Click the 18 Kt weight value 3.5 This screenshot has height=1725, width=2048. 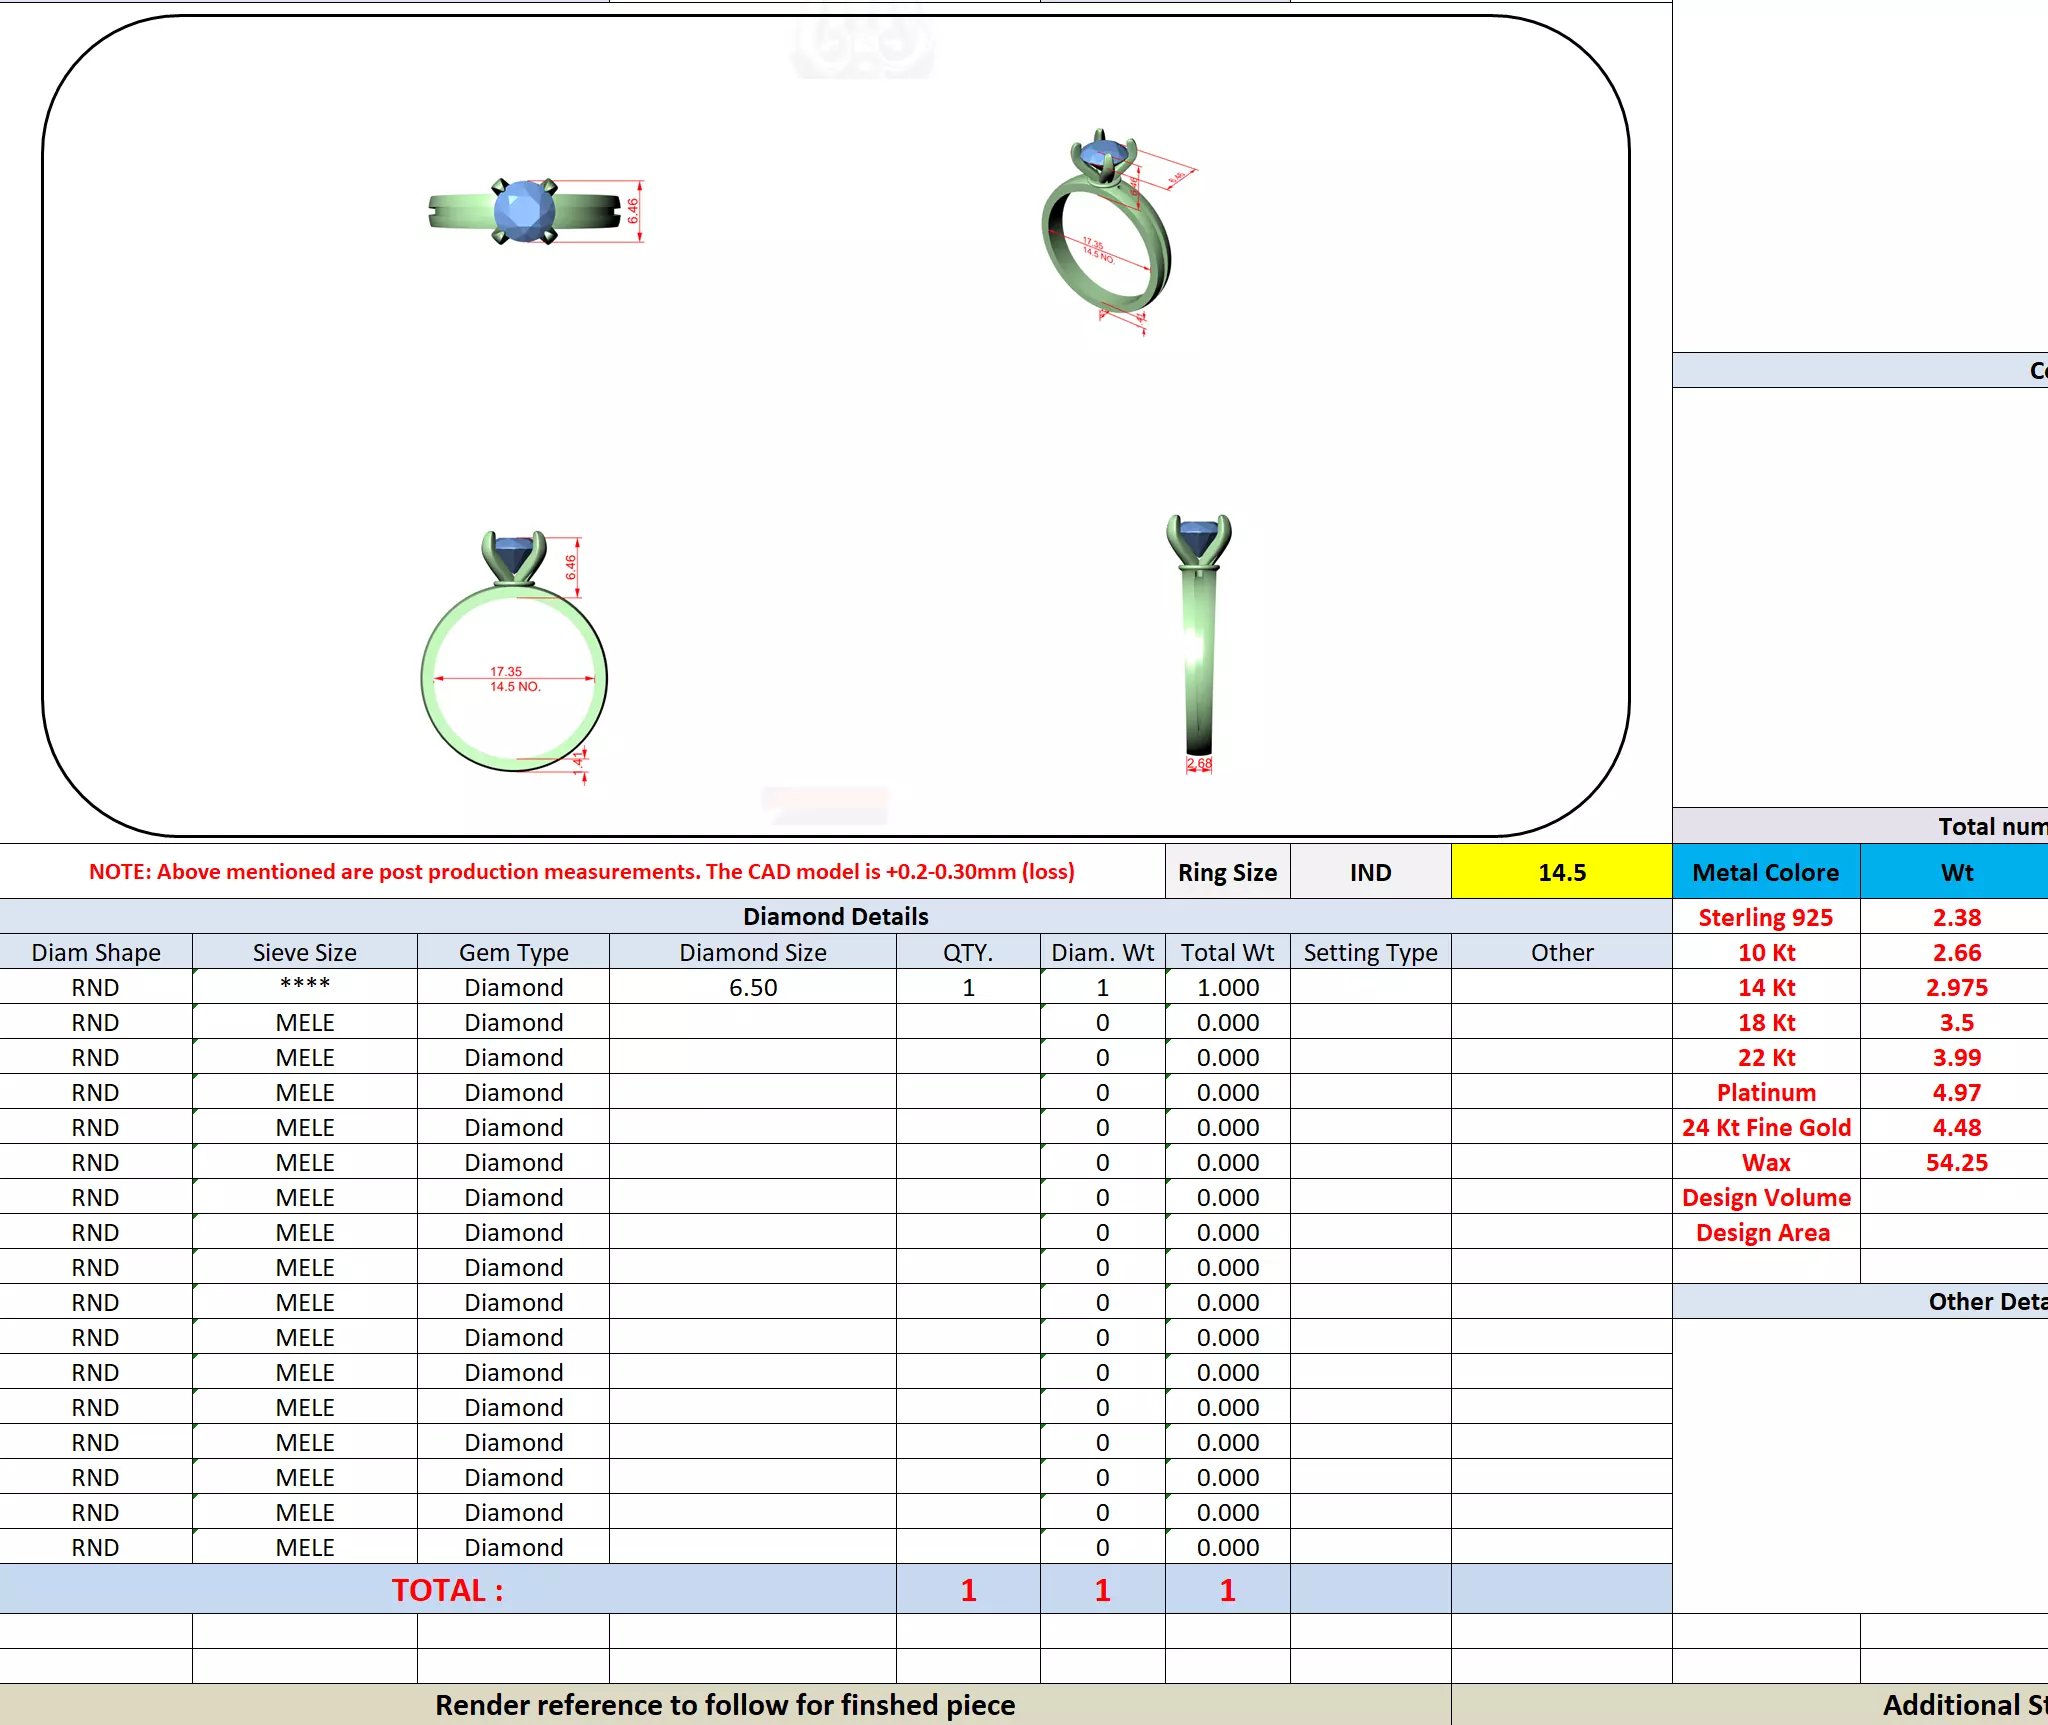click(x=1956, y=1022)
